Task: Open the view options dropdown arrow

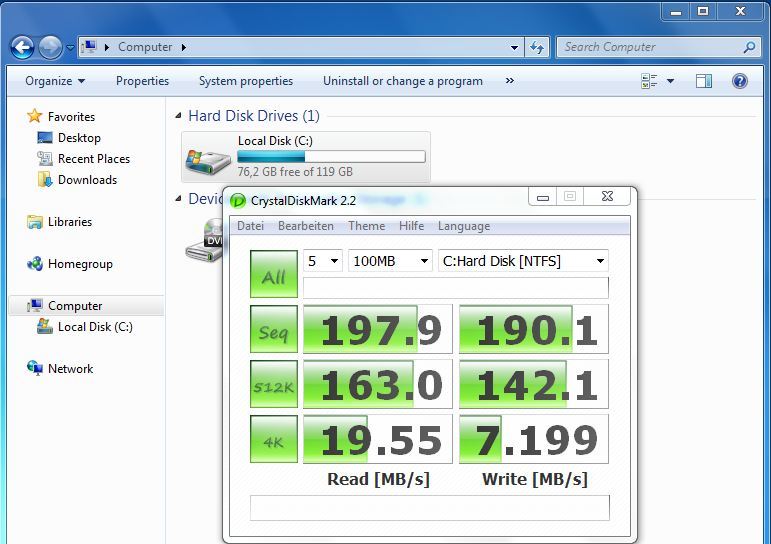Action: [x=670, y=81]
